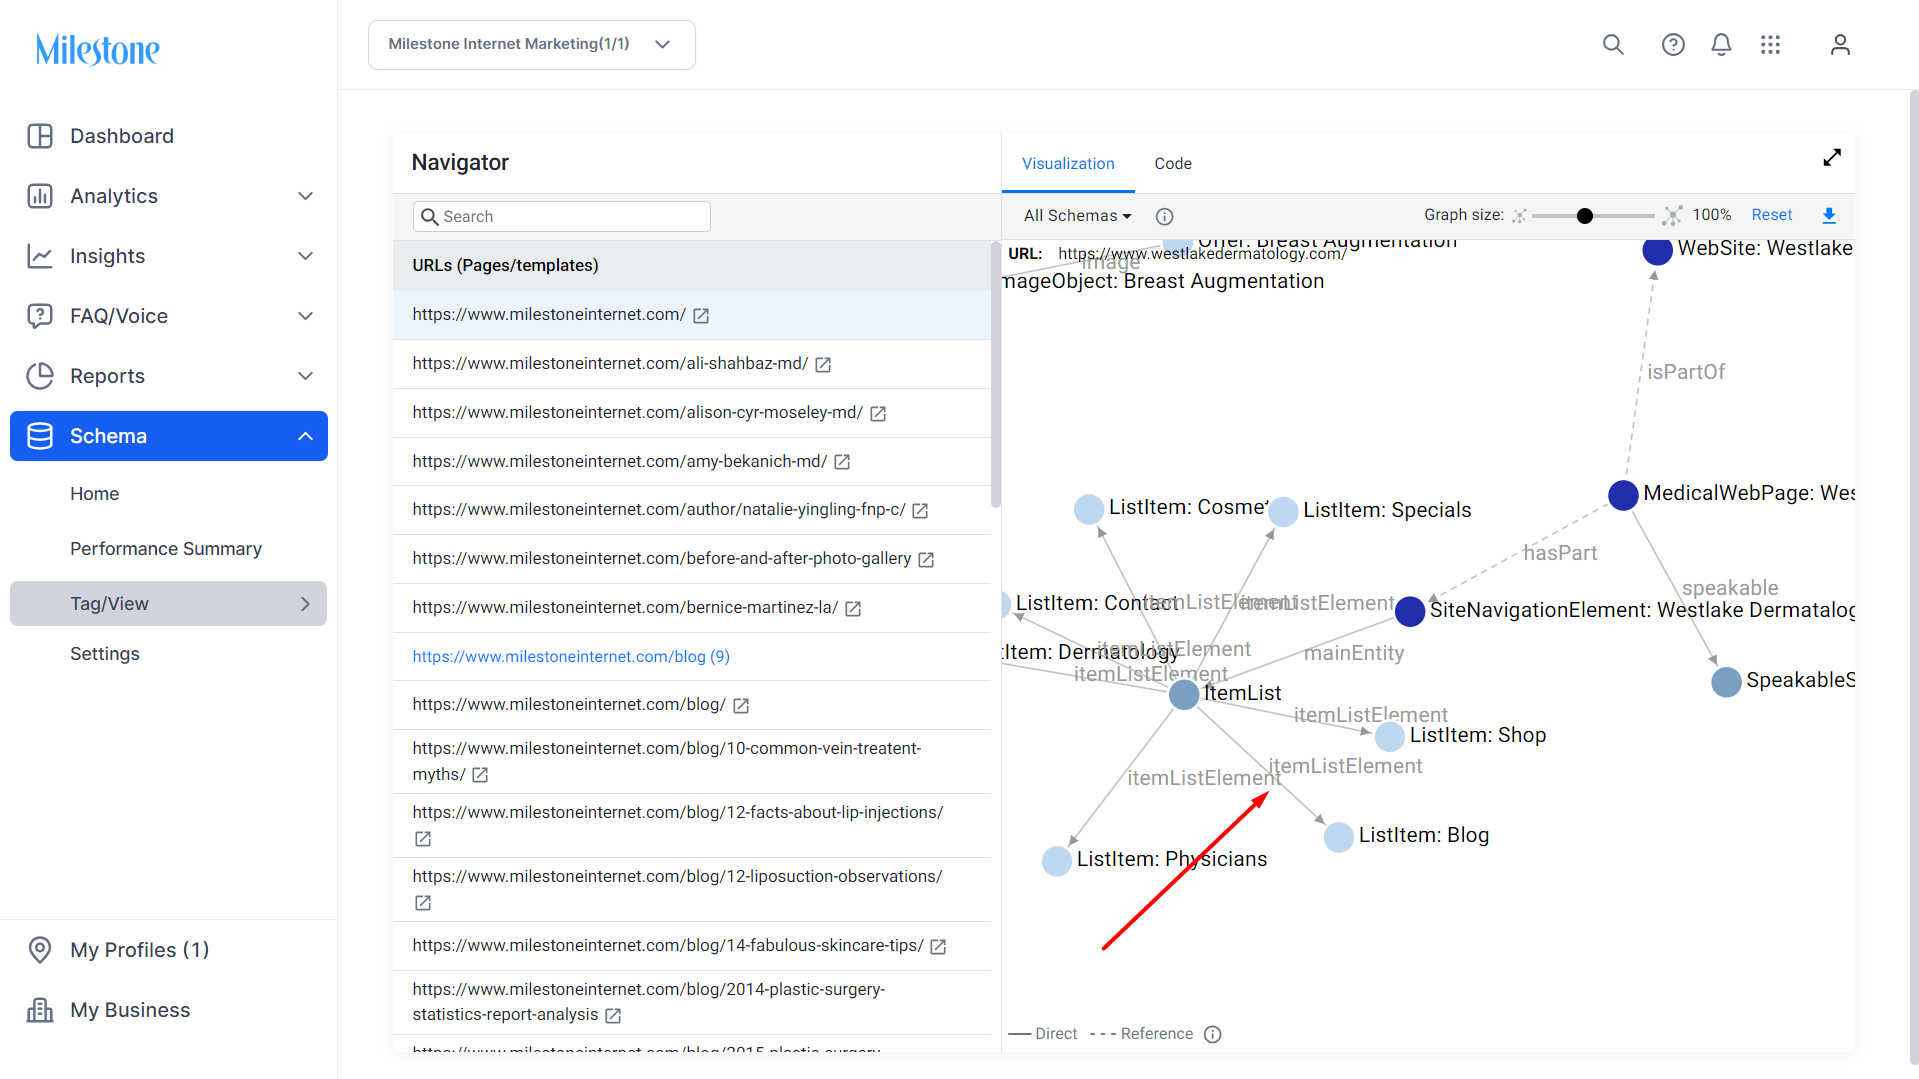Click the ListItem: Physicians node circle
Image resolution: width=1919 pixels, height=1079 pixels.
(1056, 861)
